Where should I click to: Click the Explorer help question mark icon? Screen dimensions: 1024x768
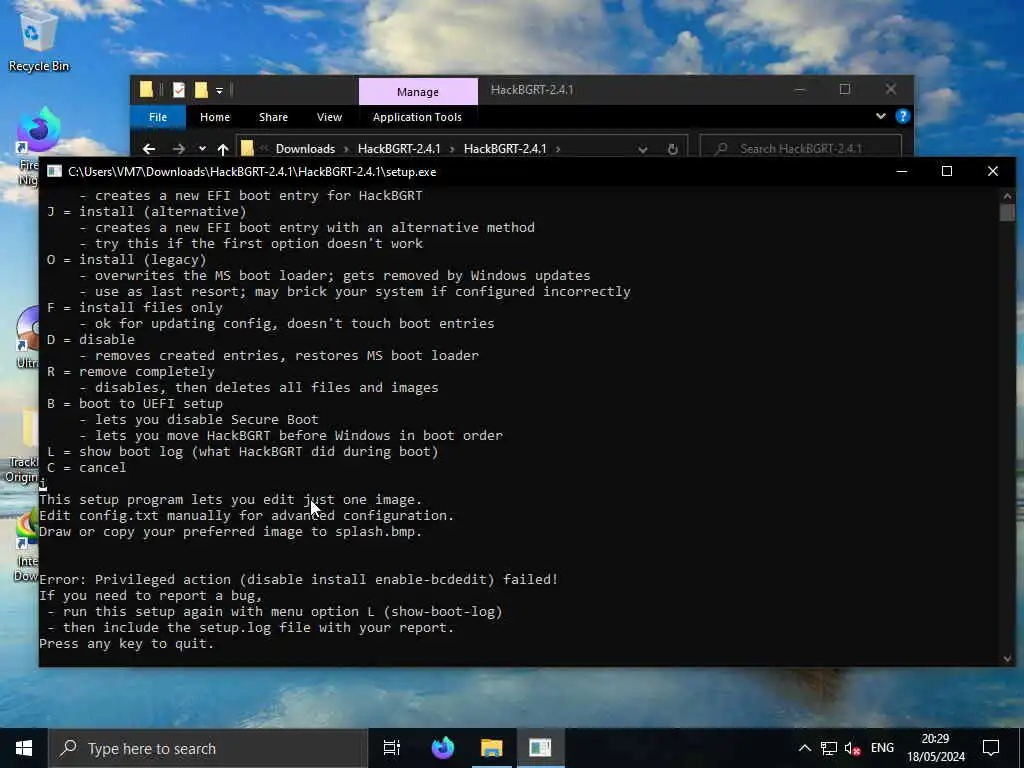903,116
